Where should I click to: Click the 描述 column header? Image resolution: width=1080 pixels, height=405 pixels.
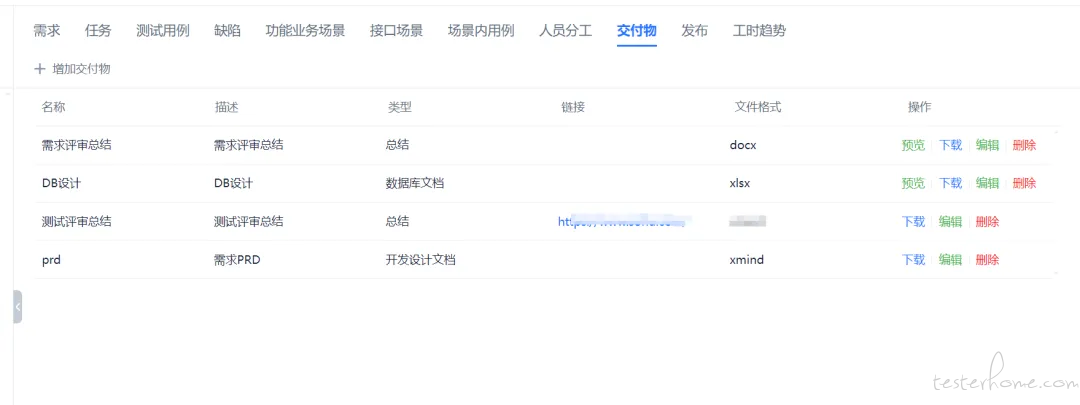point(227,107)
